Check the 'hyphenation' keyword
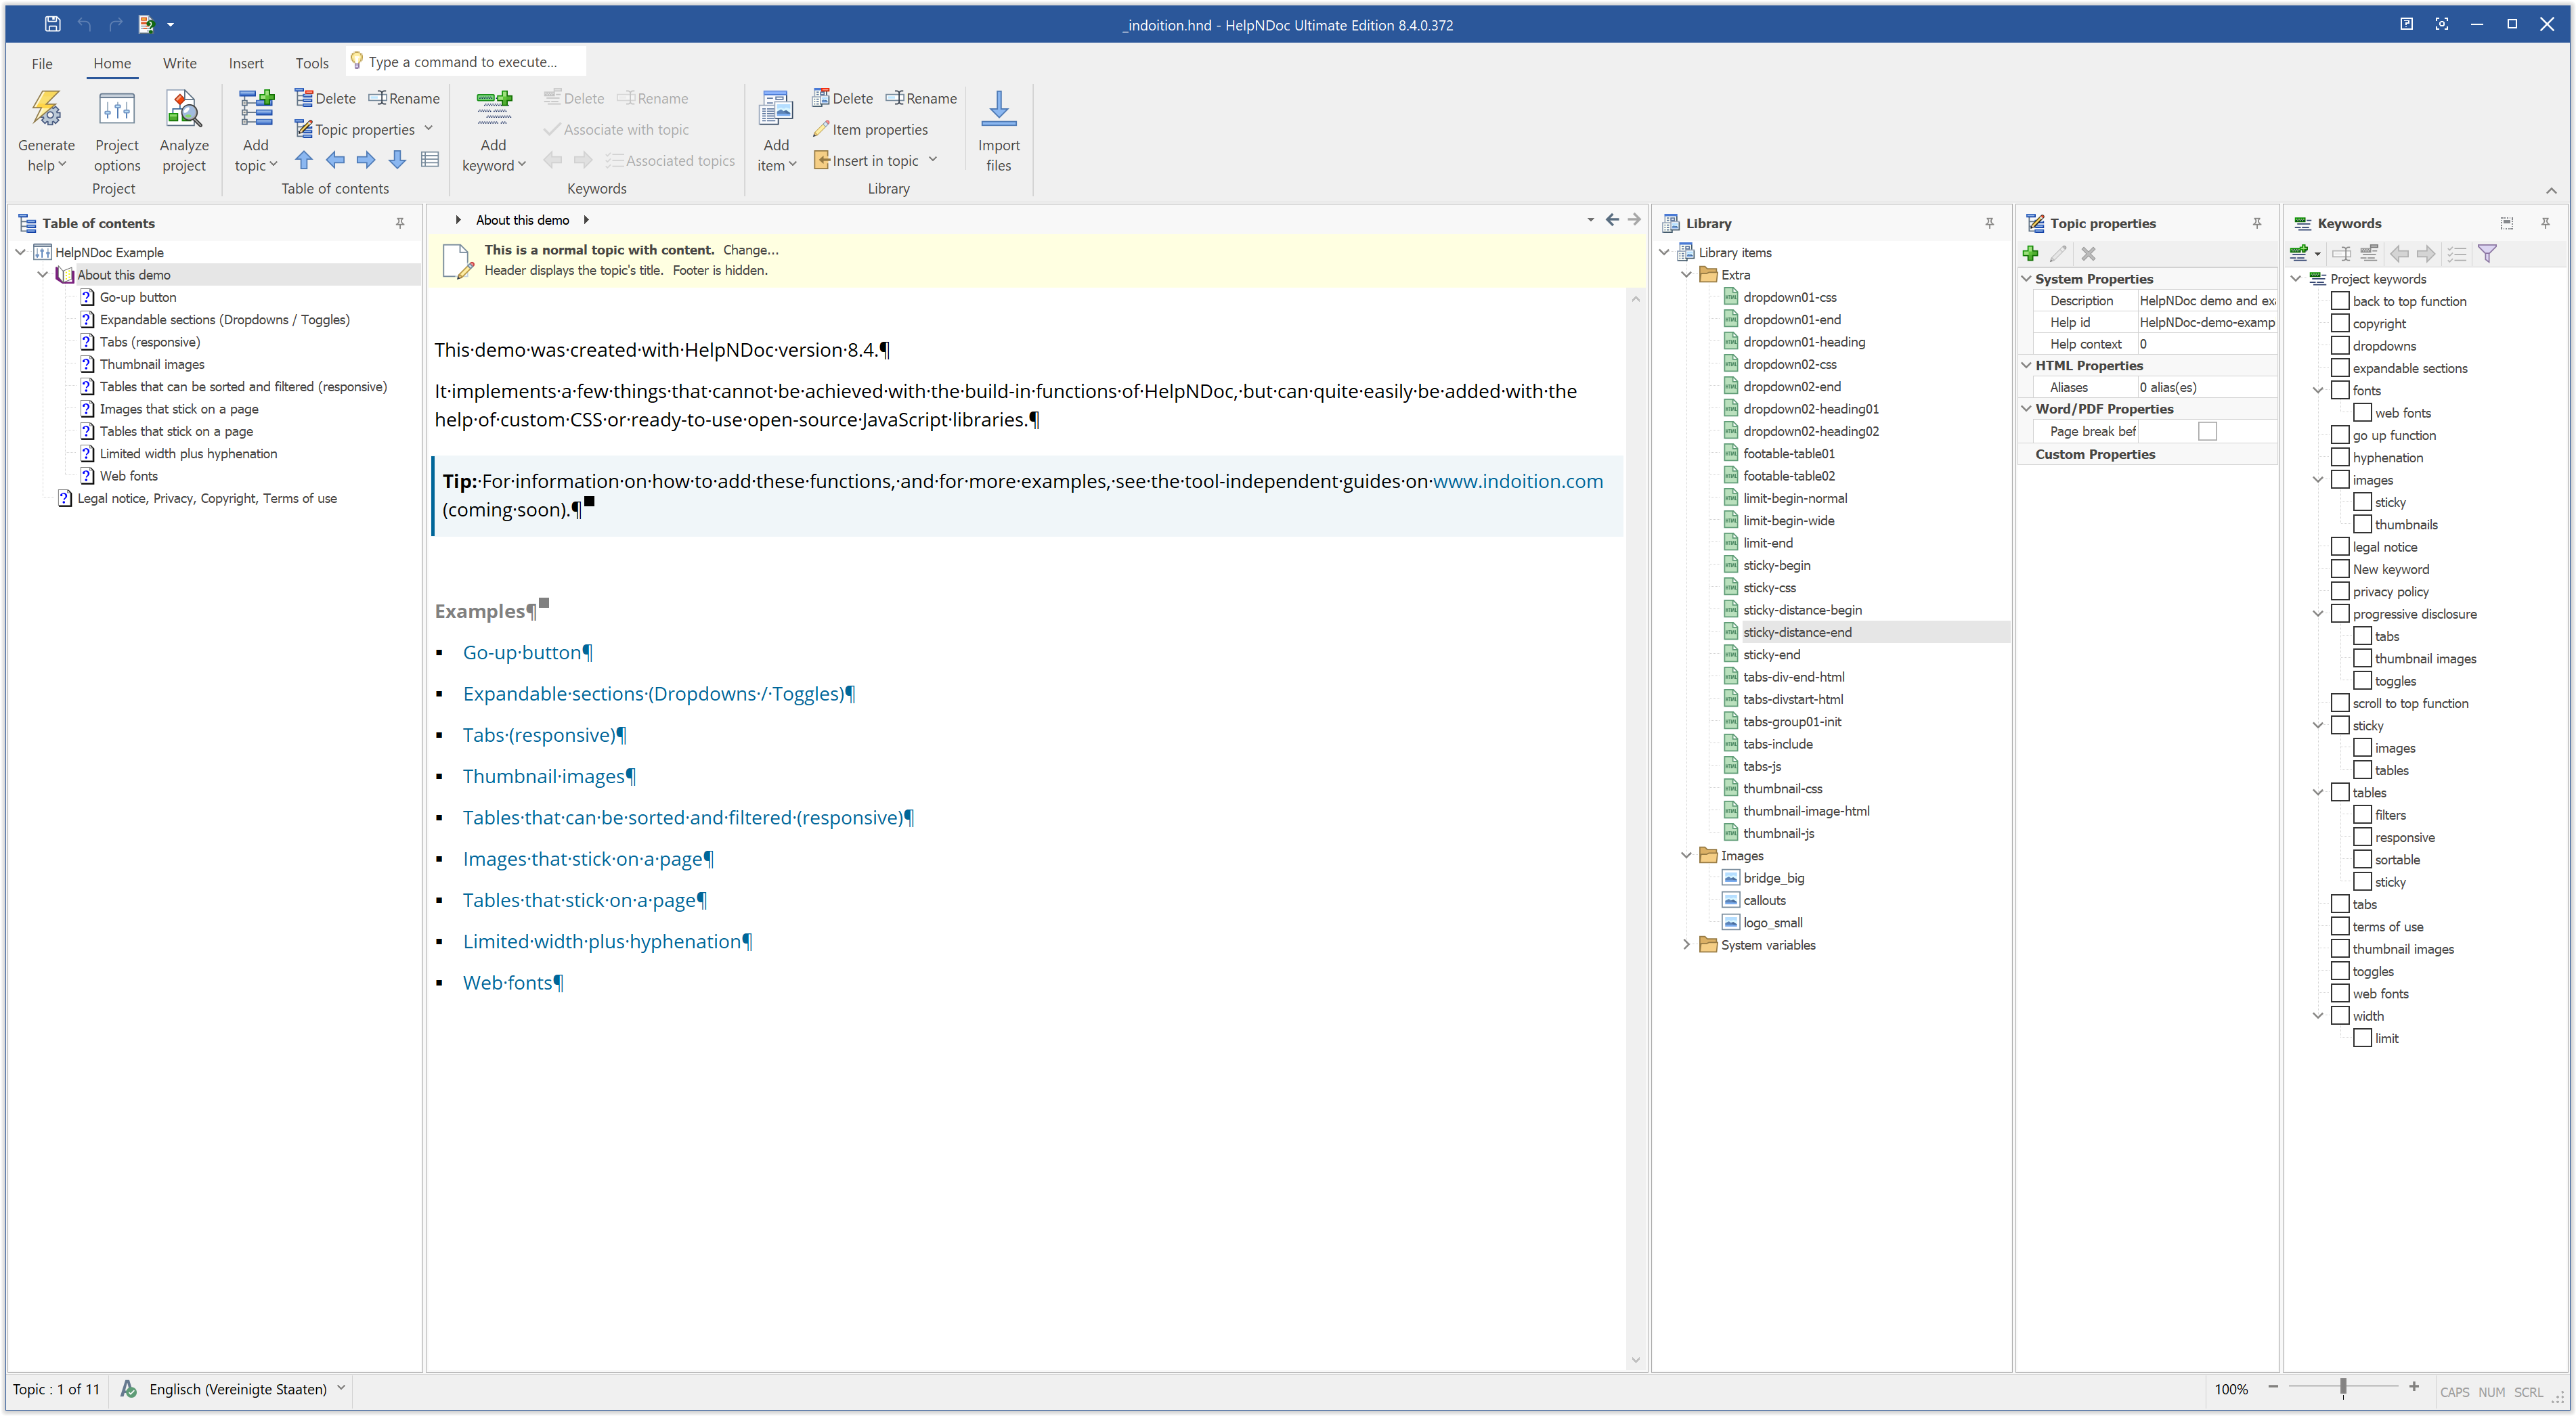Screen dimensions: 2576x1416 [x=2340, y=457]
